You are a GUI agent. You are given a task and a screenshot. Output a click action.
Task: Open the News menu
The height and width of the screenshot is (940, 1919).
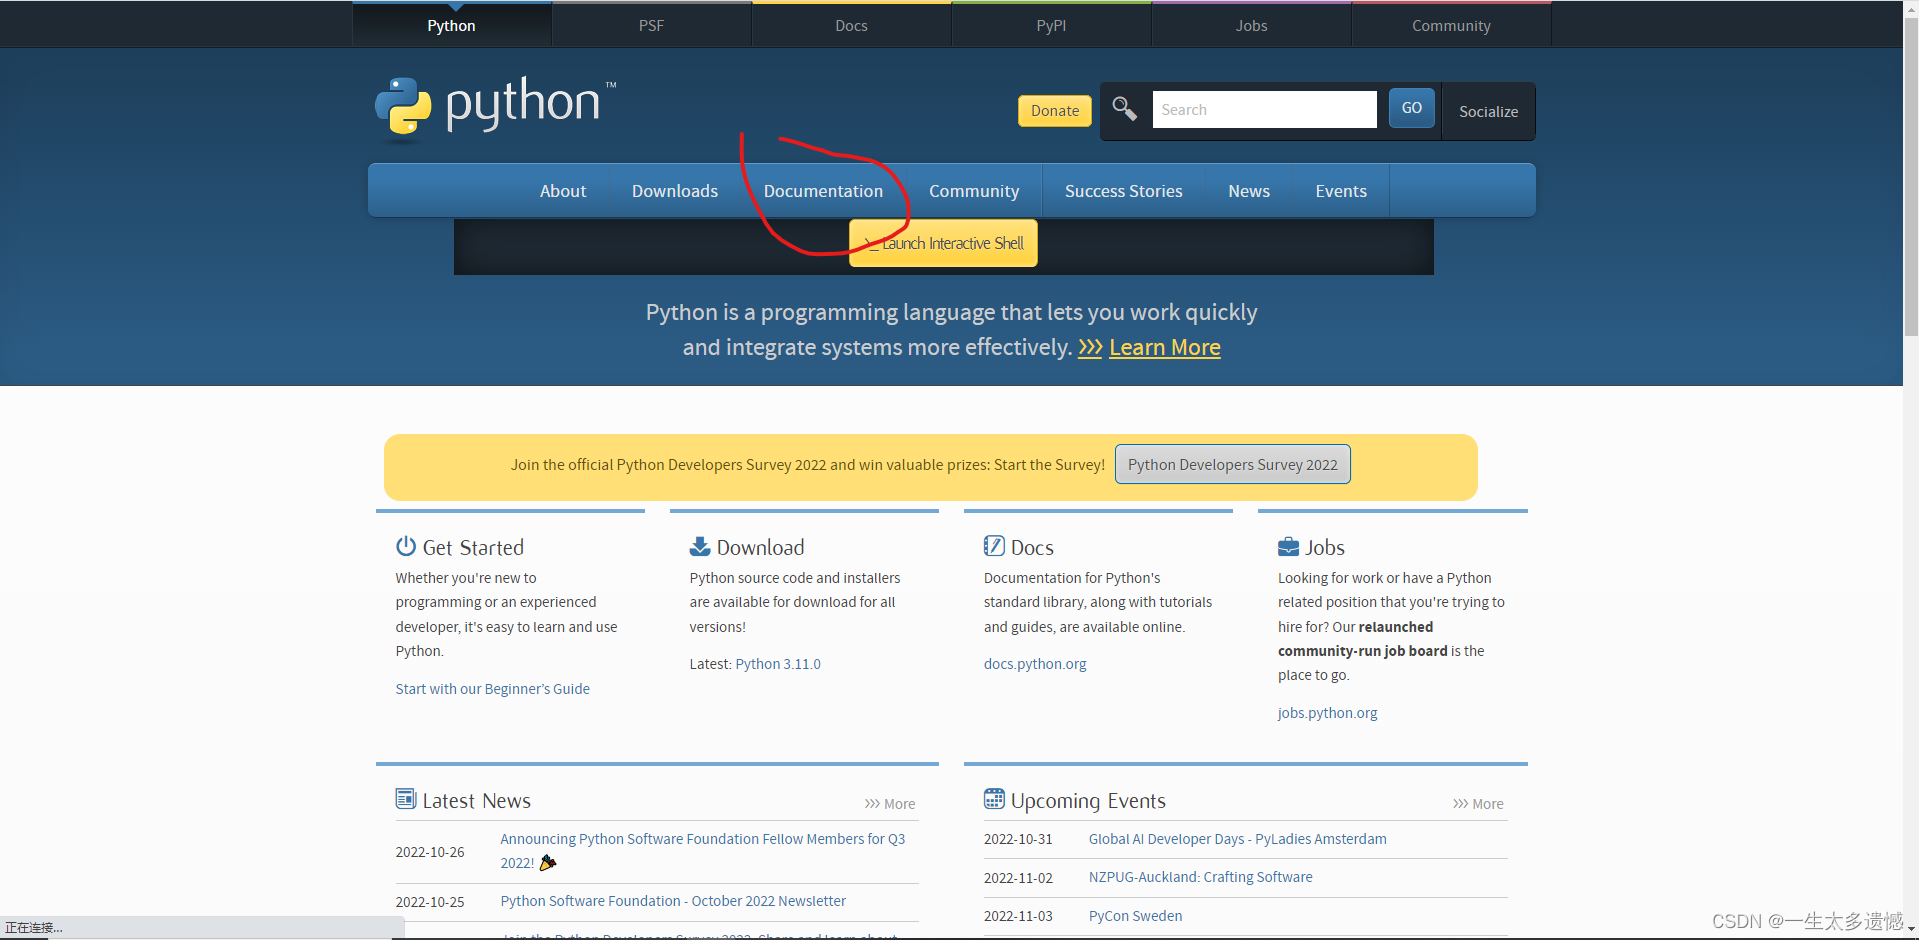(1249, 191)
